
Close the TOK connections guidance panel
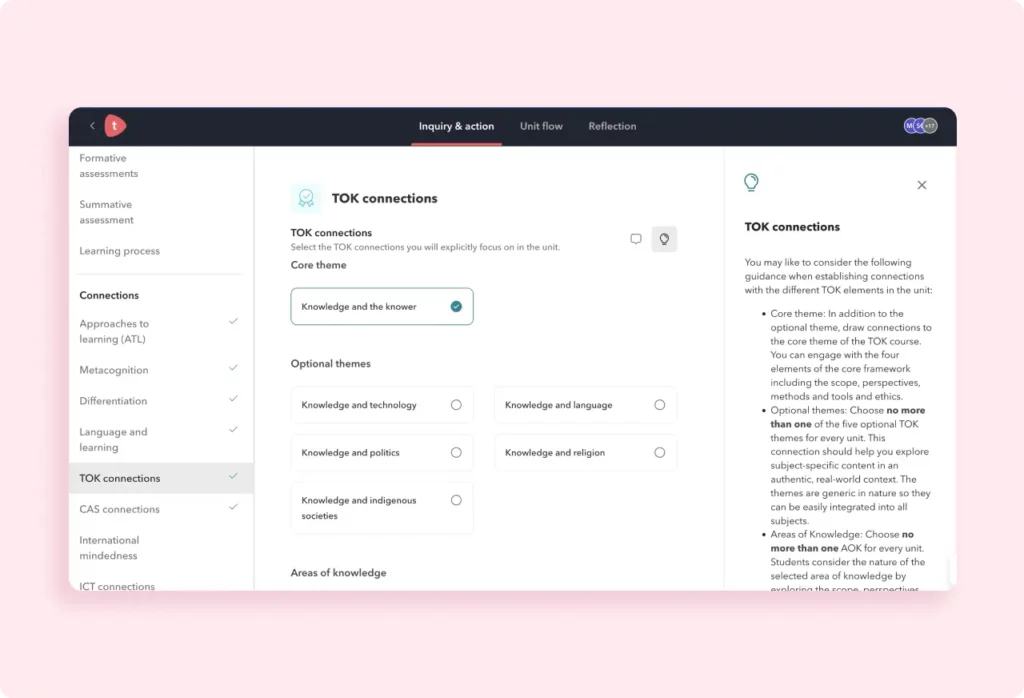click(x=921, y=185)
